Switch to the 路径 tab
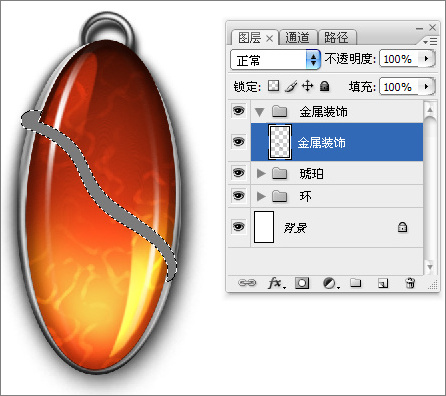Screen dimensions: 446x396 337,37
